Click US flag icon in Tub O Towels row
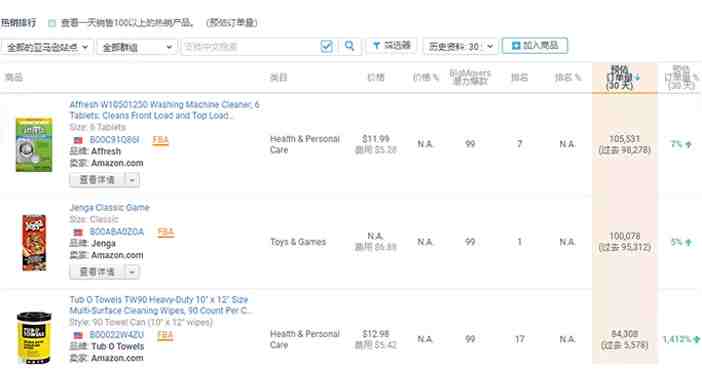Screen dimensions: 702x382 click(78, 335)
